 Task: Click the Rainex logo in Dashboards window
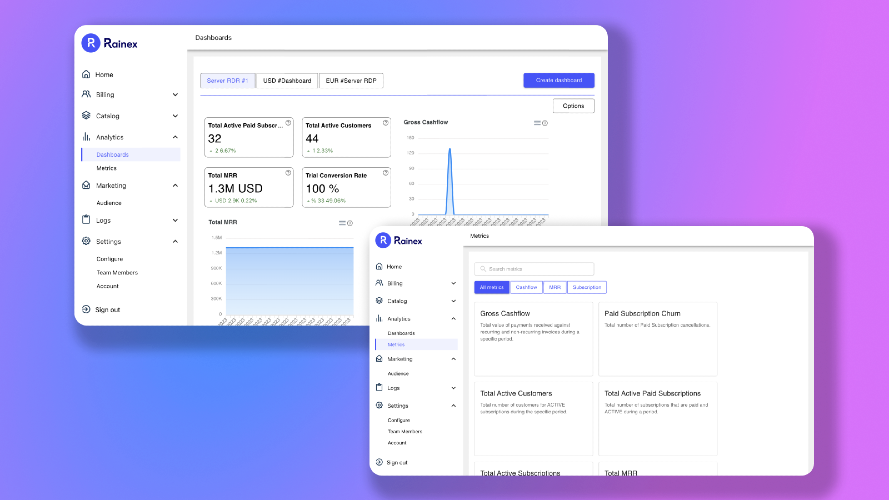point(109,43)
